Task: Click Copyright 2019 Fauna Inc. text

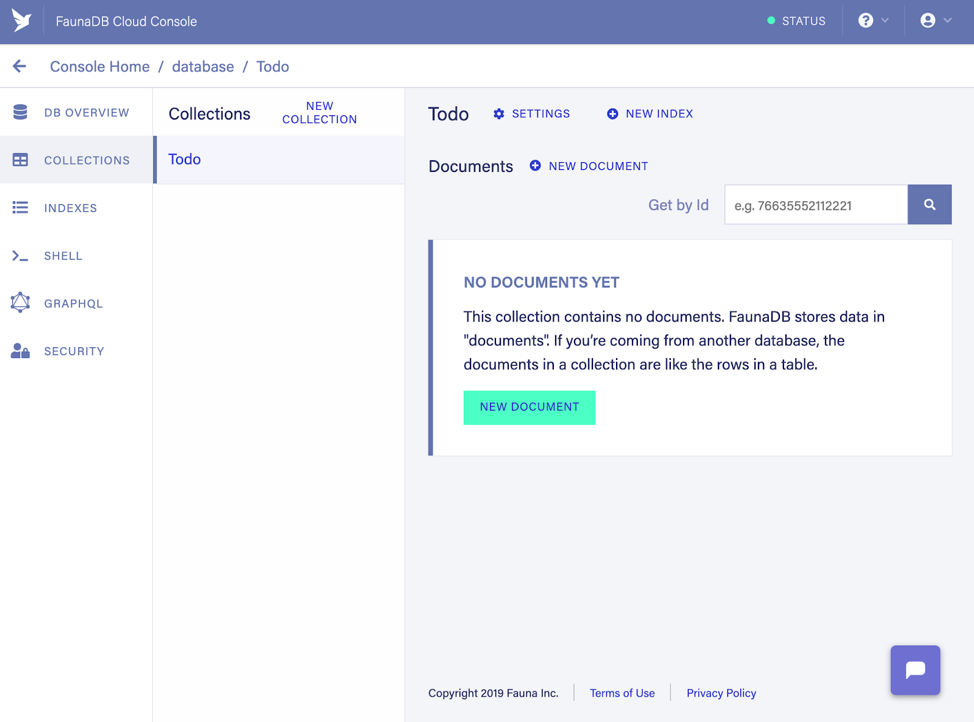Action: click(493, 693)
